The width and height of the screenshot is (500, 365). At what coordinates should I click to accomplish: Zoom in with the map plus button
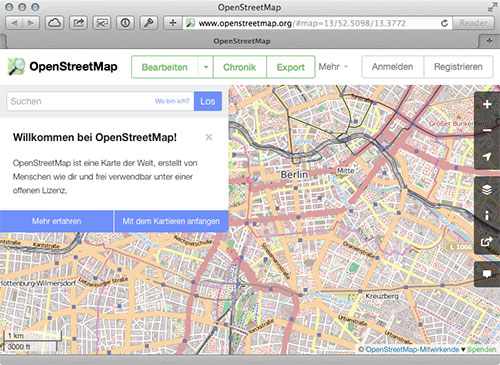point(487,104)
